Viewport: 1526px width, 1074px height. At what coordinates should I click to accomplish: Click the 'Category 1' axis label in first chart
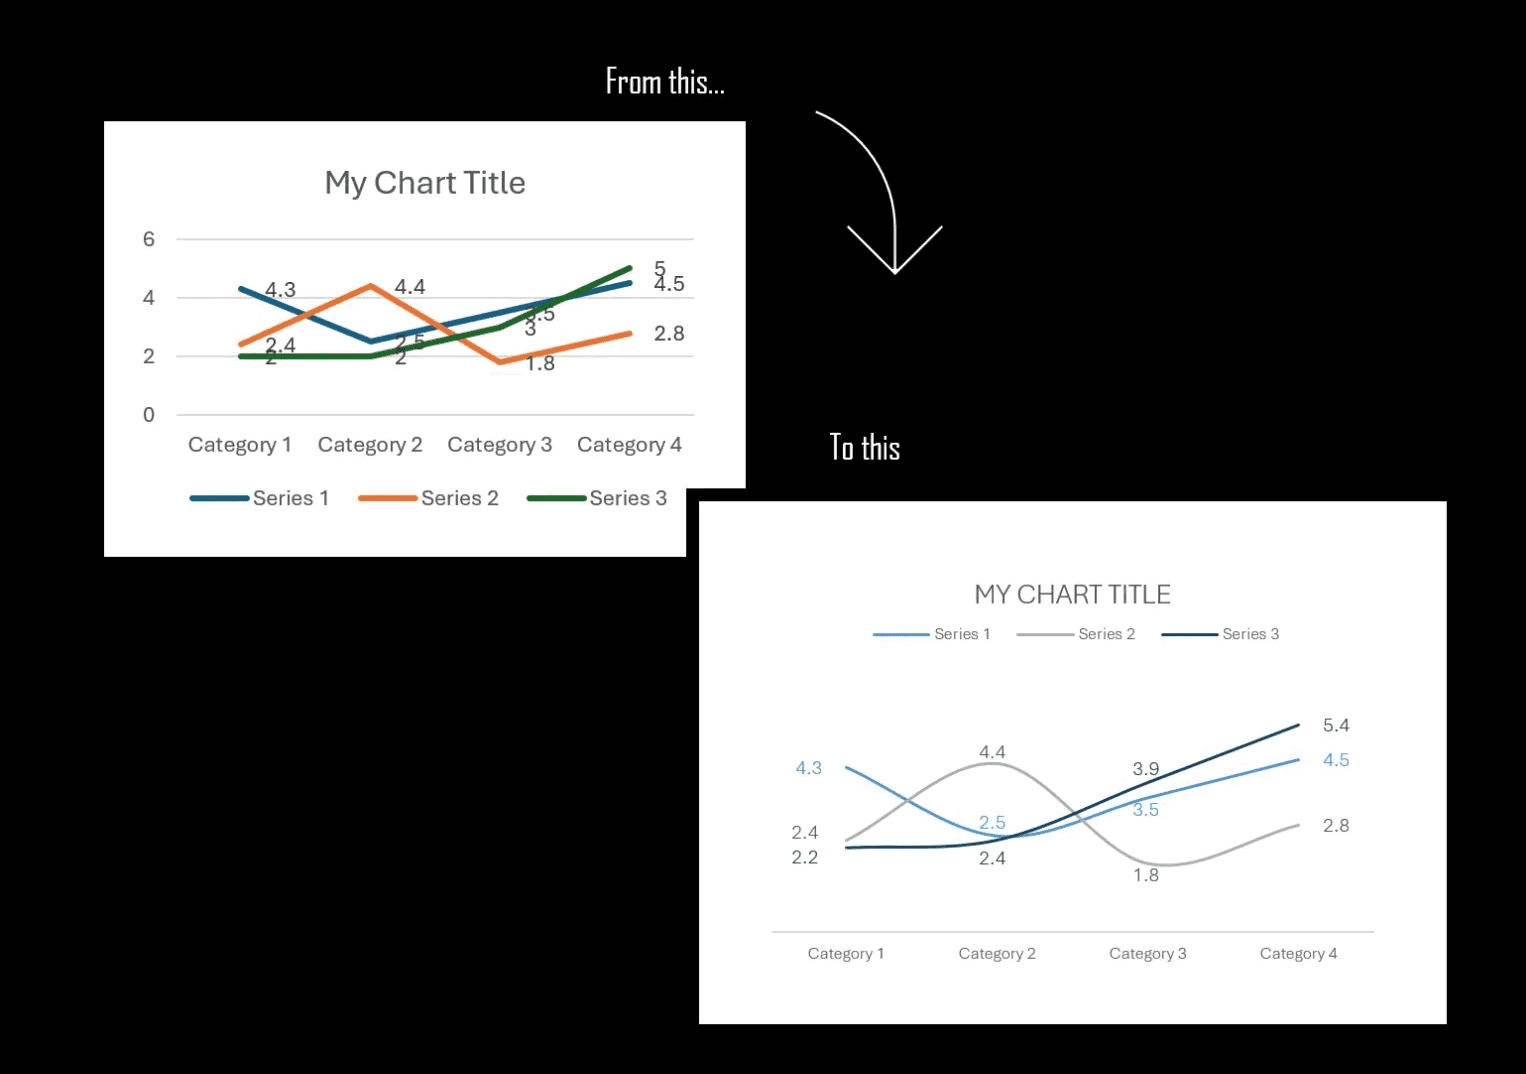point(240,445)
